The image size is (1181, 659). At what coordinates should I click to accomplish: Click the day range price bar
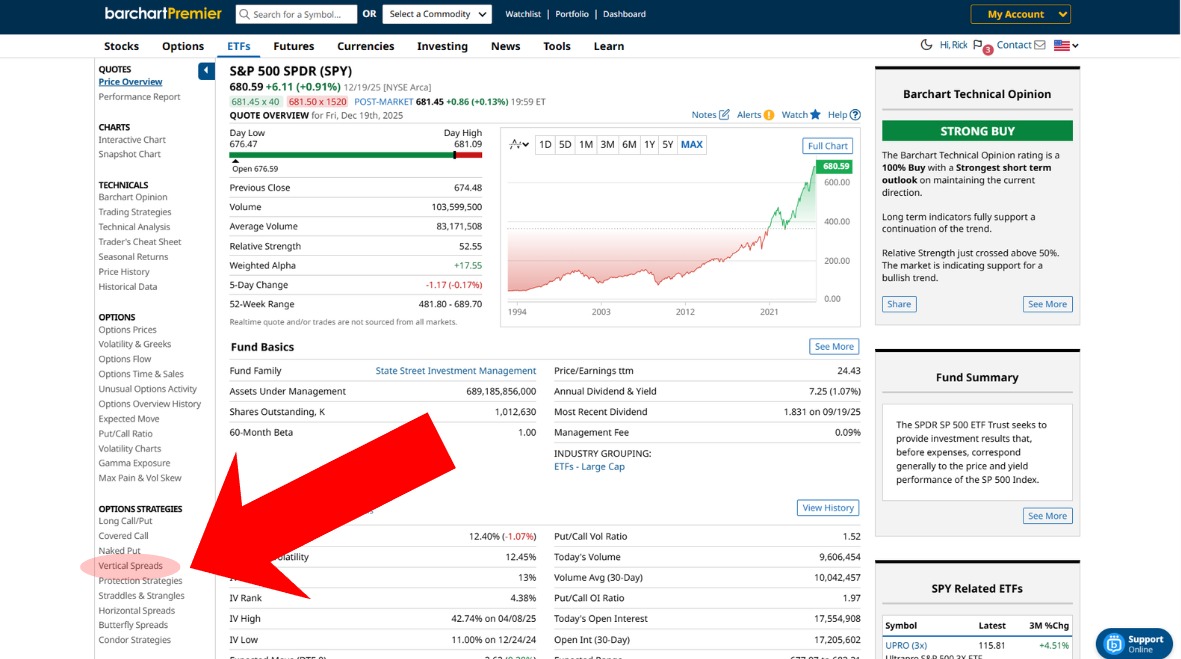click(x=356, y=155)
